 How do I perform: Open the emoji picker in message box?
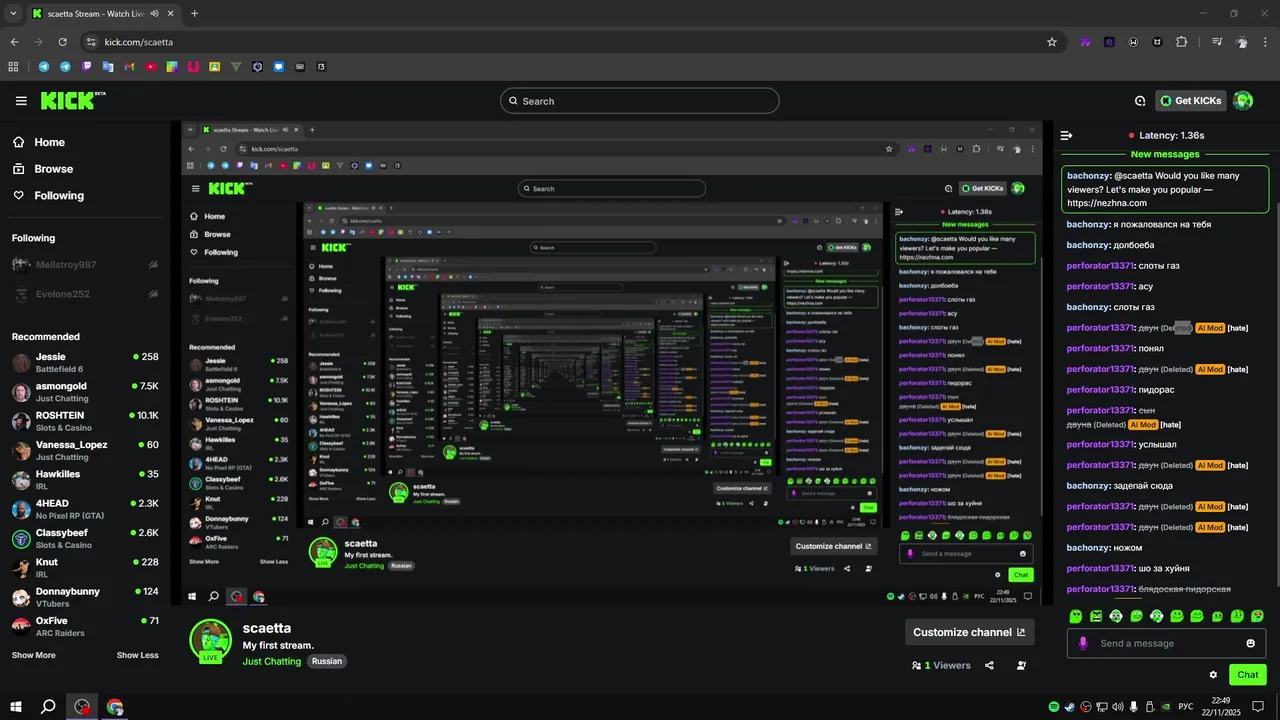pos(1250,643)
